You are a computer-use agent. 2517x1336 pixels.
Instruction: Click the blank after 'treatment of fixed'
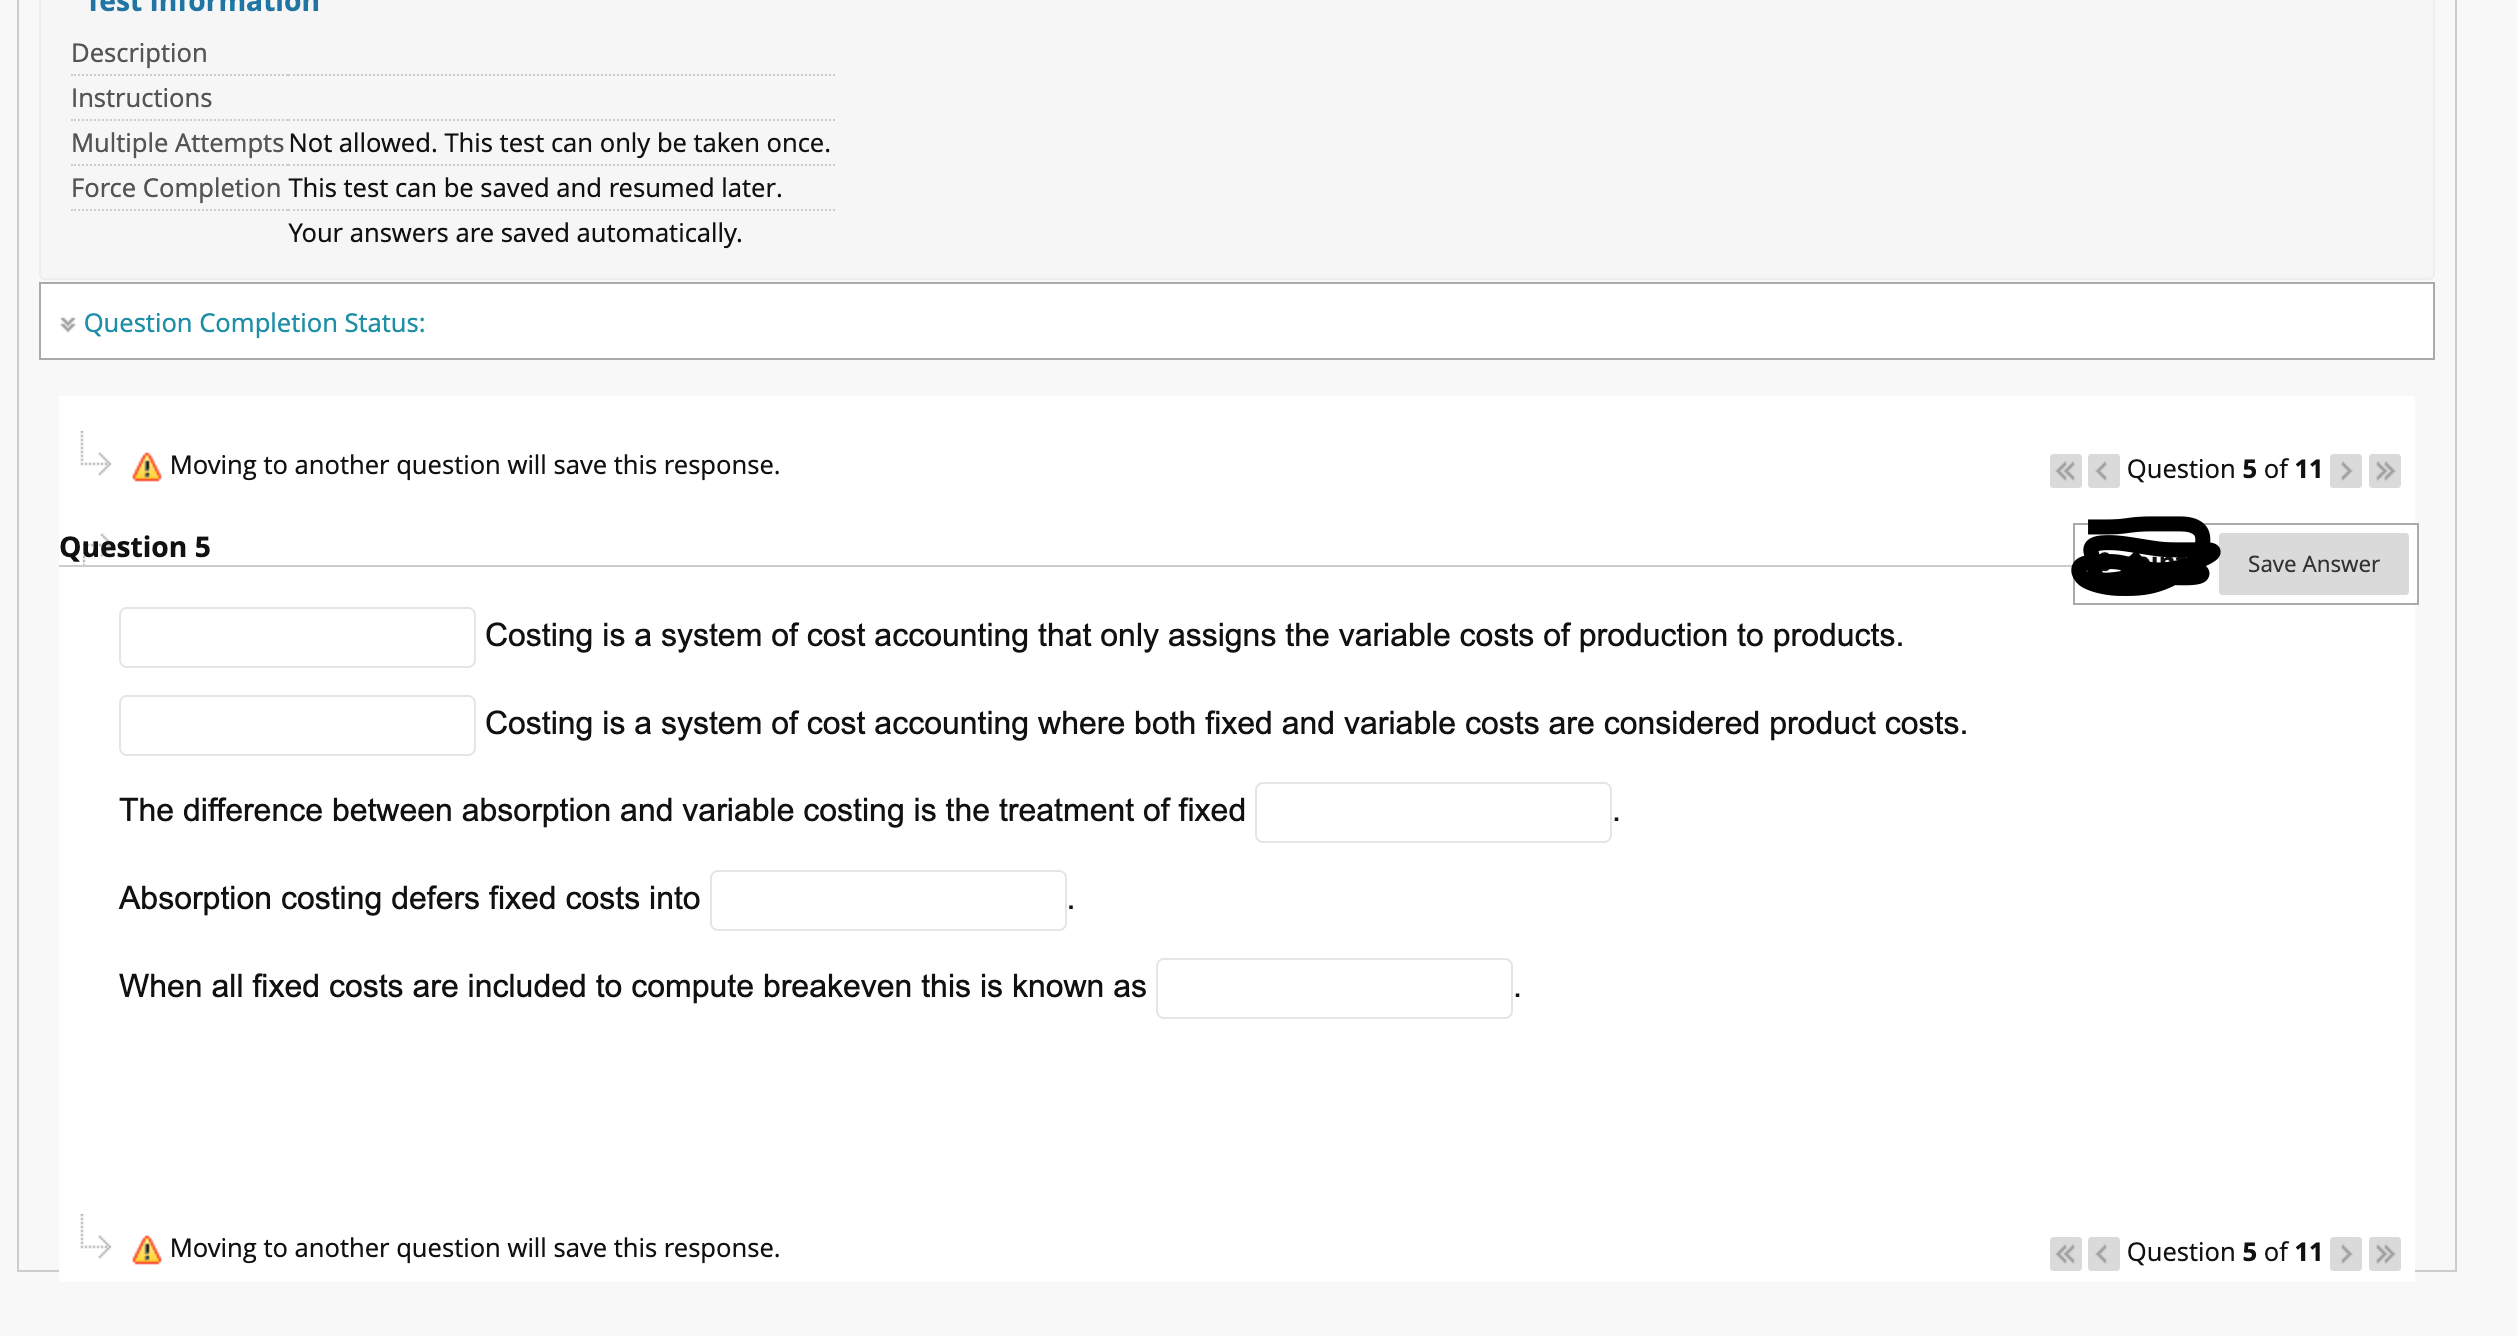tap(1432, 812)
